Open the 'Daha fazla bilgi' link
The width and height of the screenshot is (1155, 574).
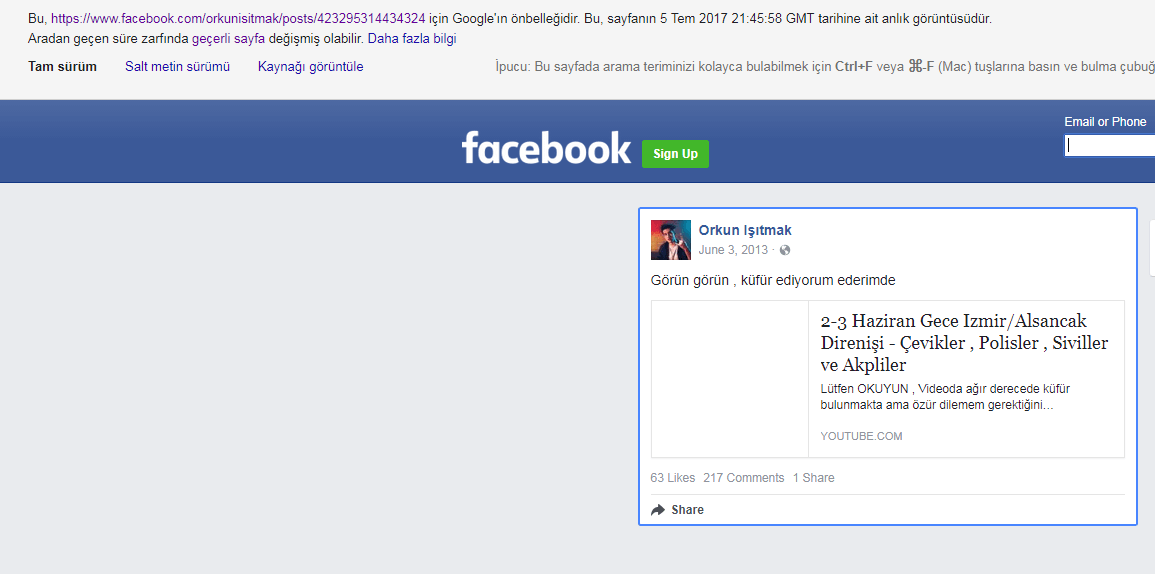pyautogui.click(x=412, y=39)
